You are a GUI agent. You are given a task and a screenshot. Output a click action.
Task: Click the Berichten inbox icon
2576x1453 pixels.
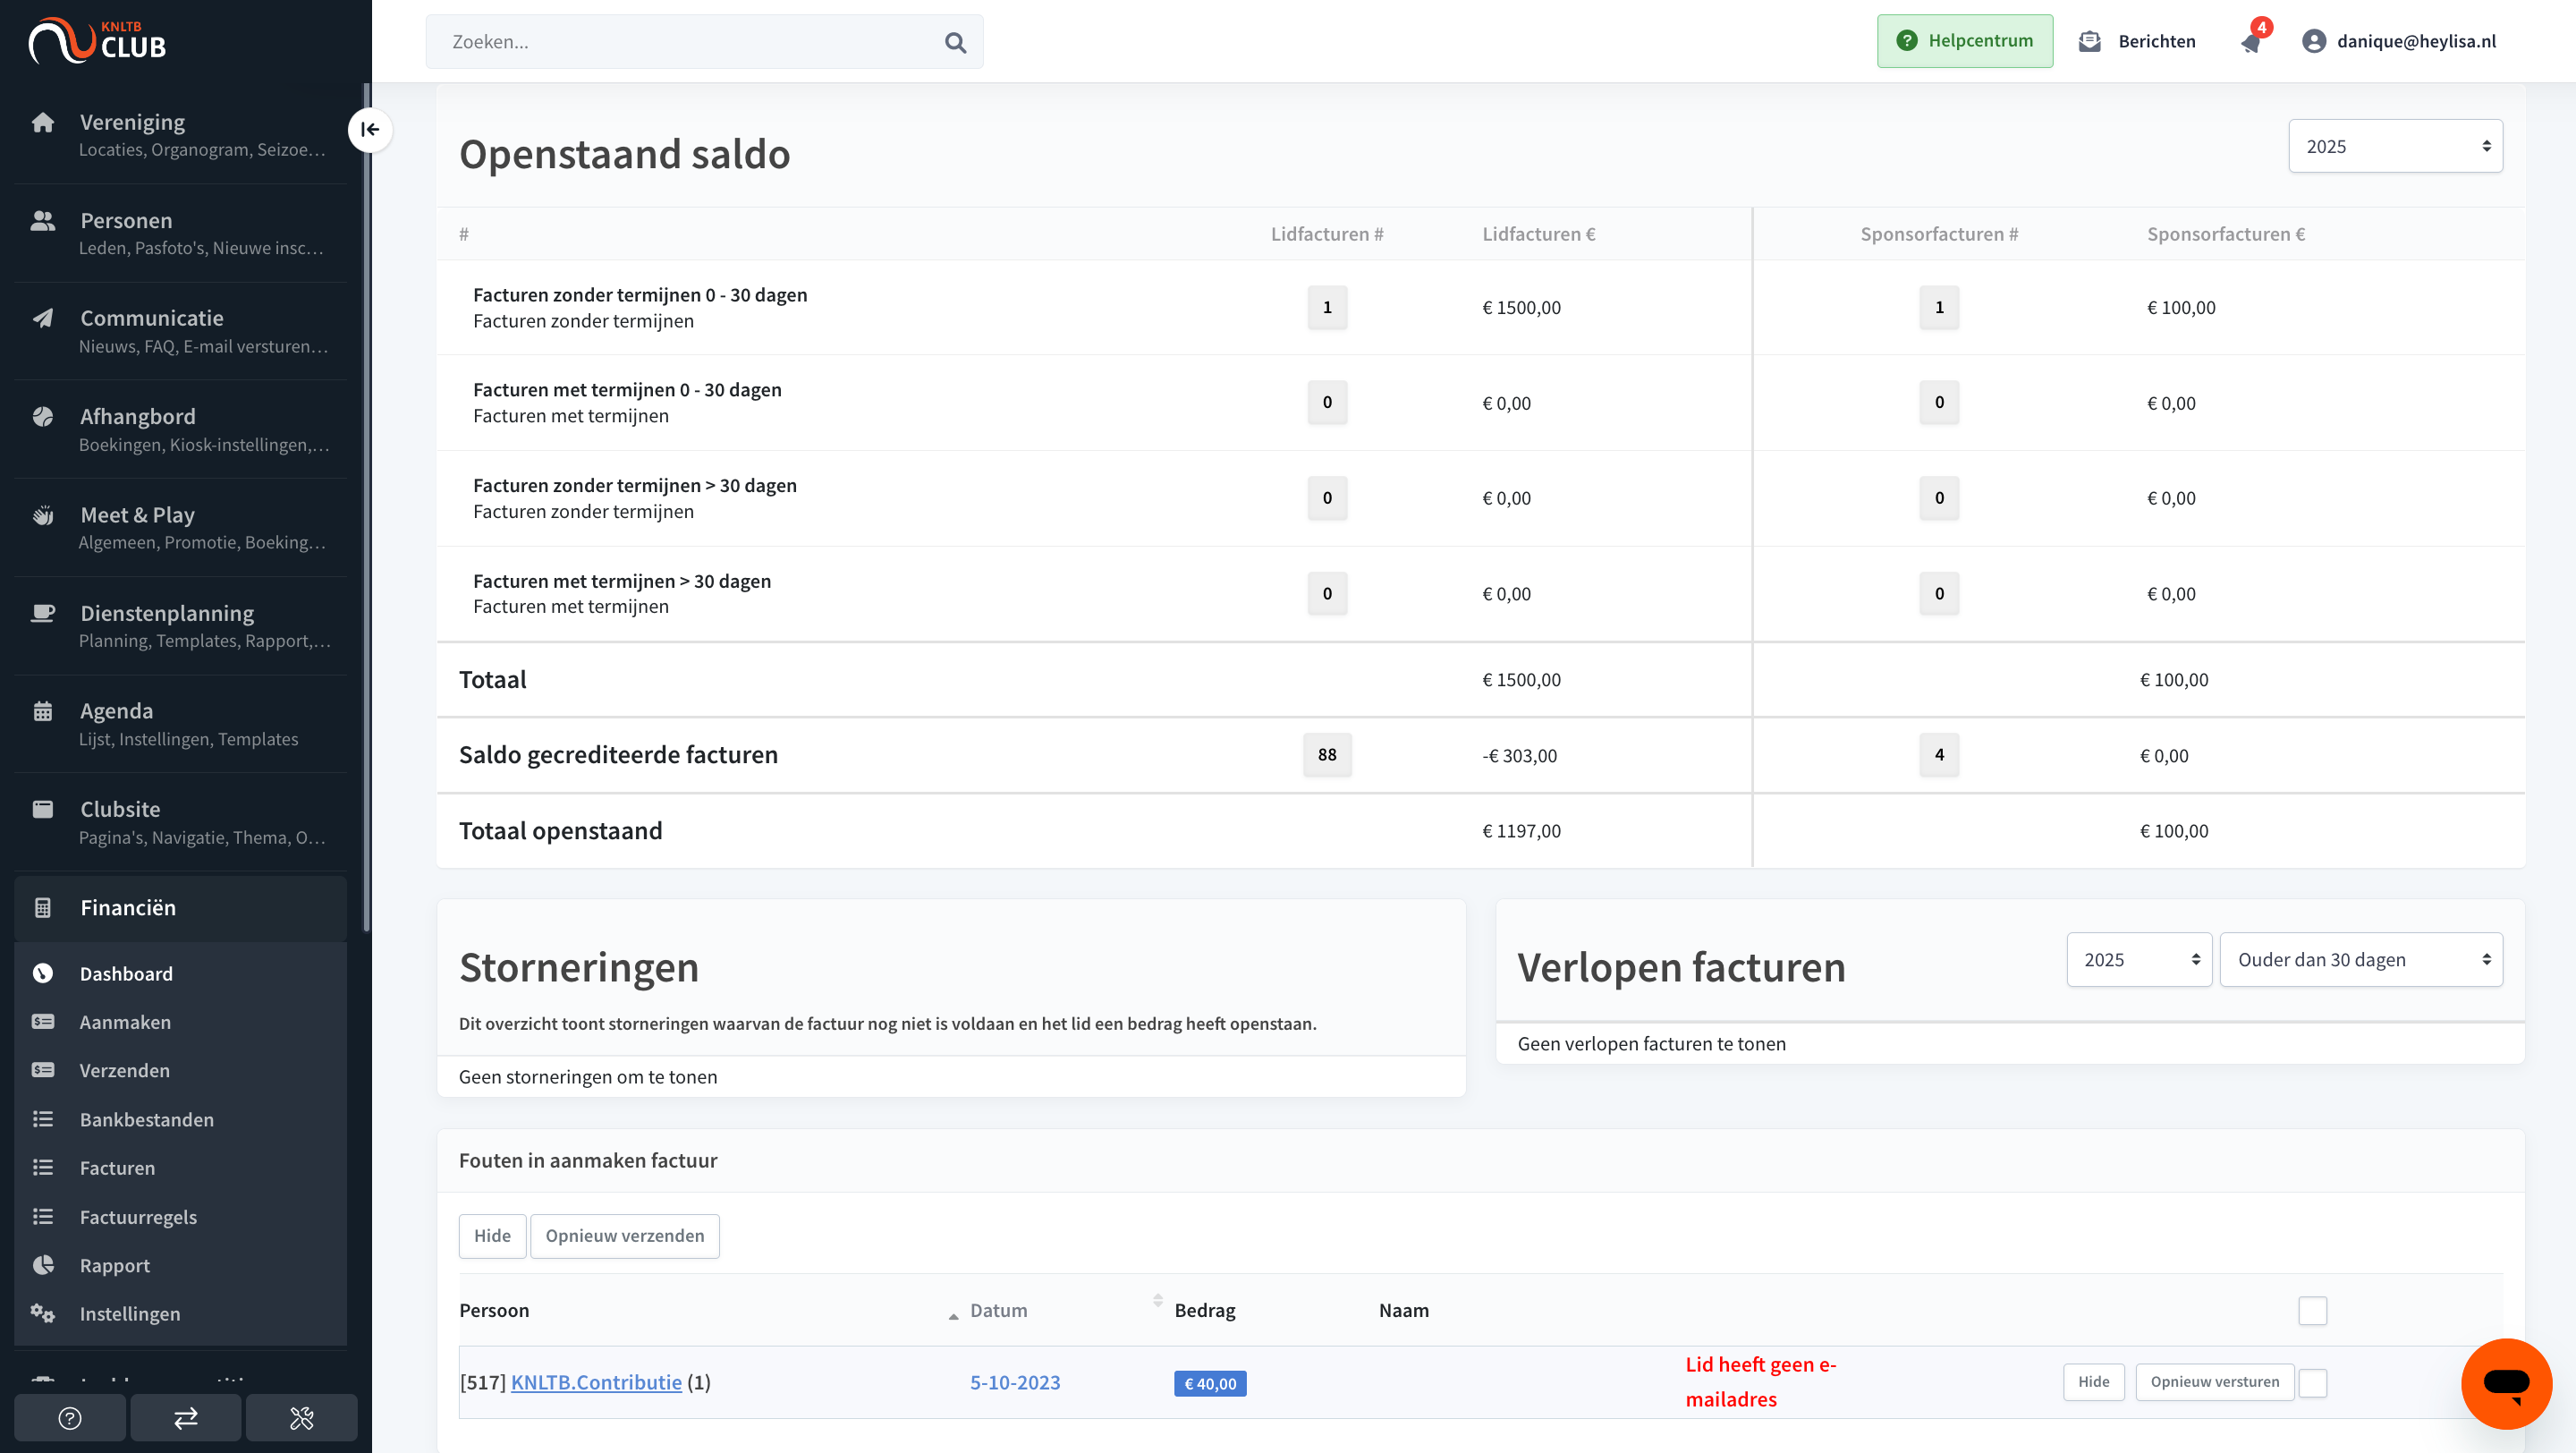point(2089,41)
